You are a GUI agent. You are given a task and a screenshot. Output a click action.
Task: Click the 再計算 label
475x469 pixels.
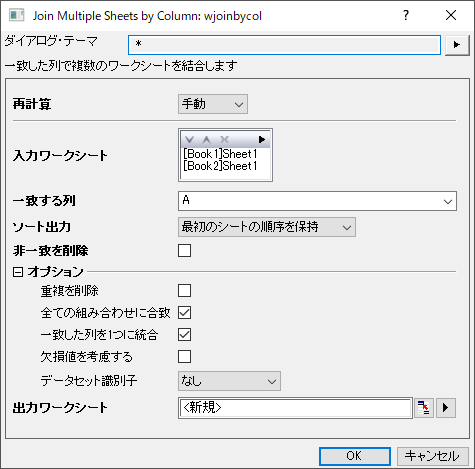point(32,104)
